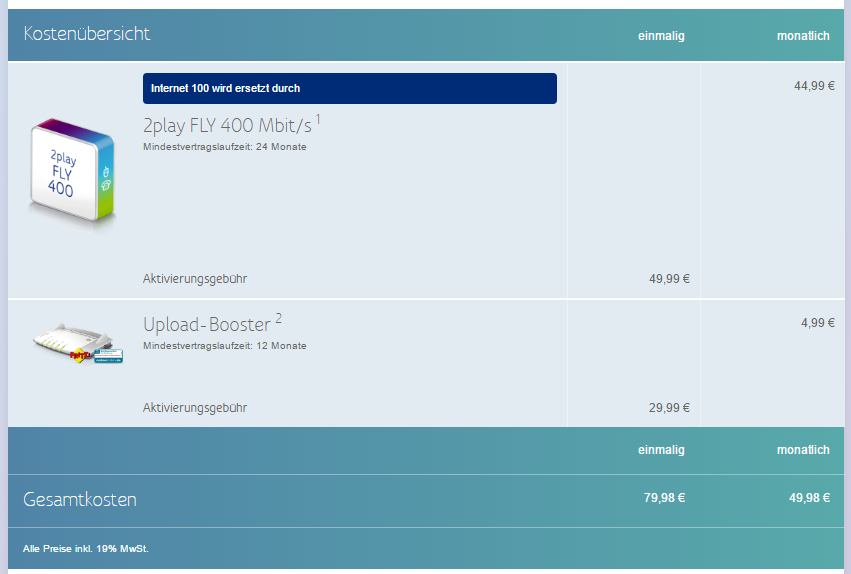Click the 49,99 € activation fee amount
Image resolution: width=851 pixels, height=574 pixels.
tap(669, 279)
